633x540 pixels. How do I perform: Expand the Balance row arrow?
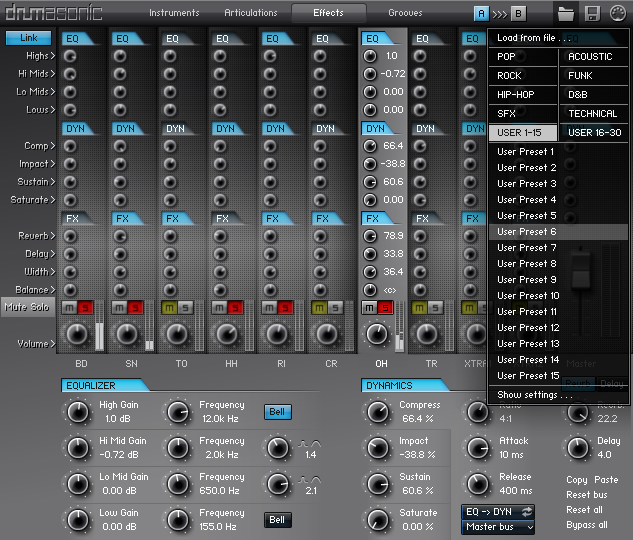coord(53,290)
